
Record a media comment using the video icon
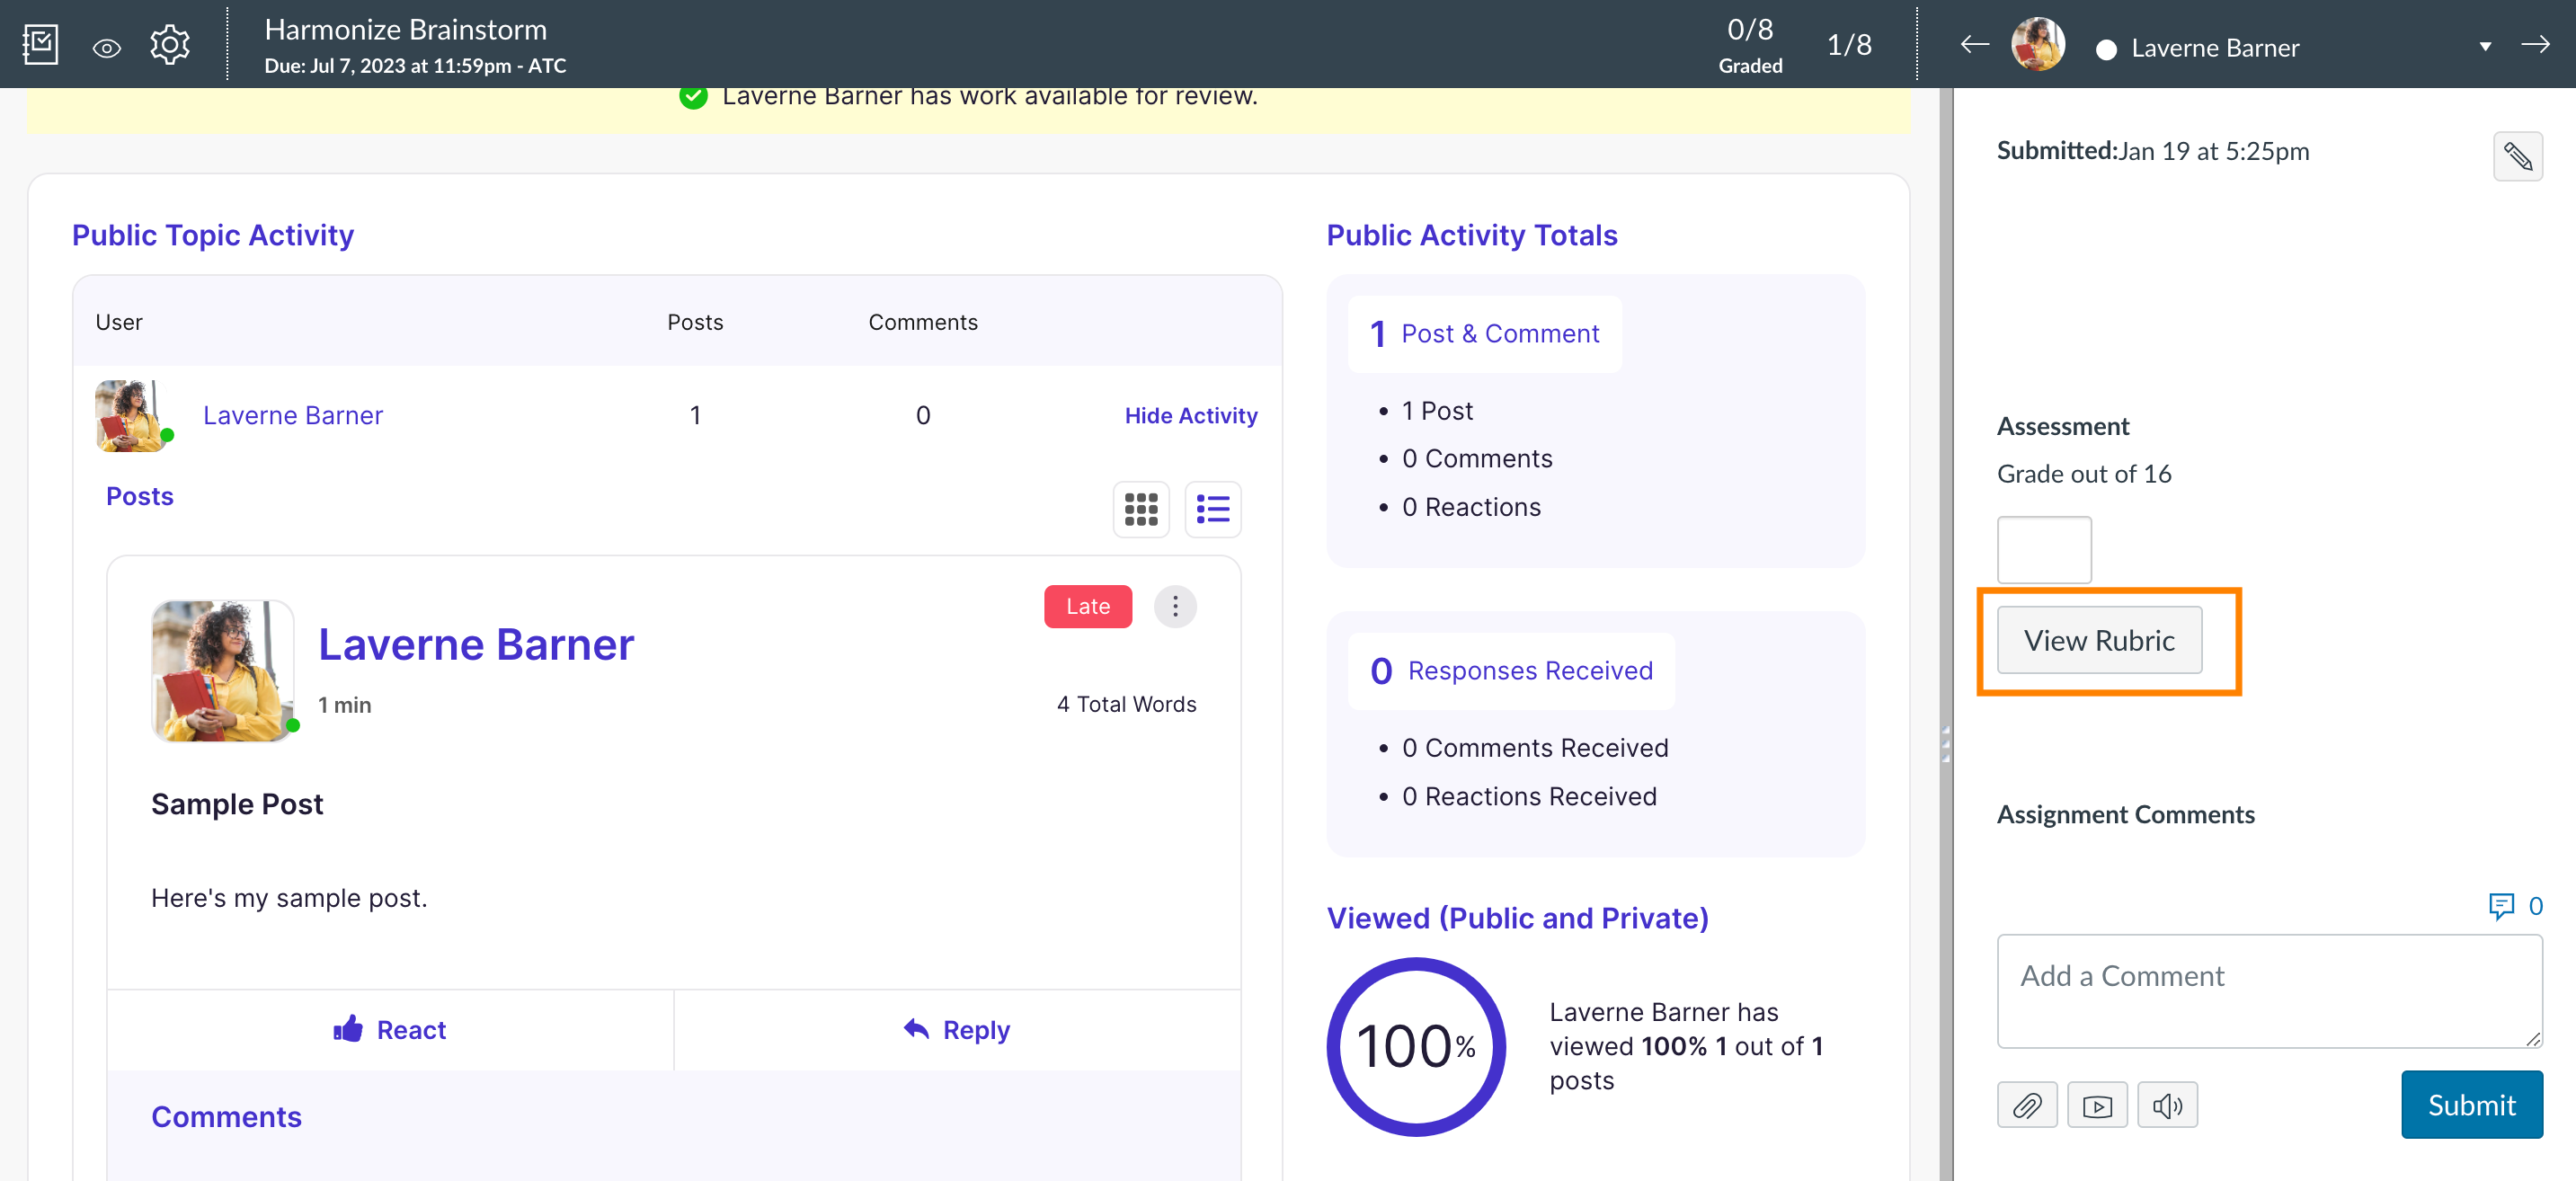(x=2097, y=1104)
